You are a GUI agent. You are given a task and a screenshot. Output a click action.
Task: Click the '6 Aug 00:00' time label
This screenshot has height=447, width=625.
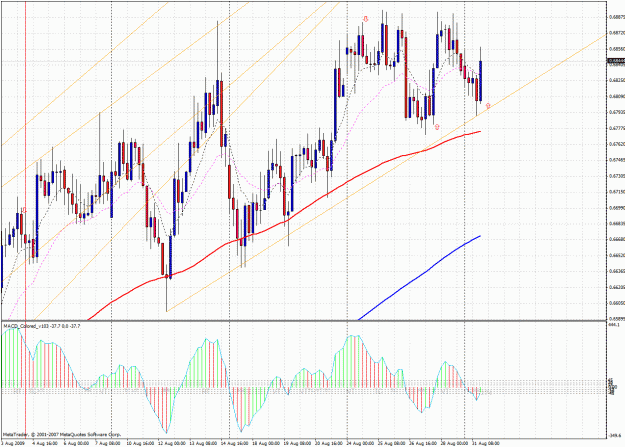pyautogui.click(x=76, y=443)
